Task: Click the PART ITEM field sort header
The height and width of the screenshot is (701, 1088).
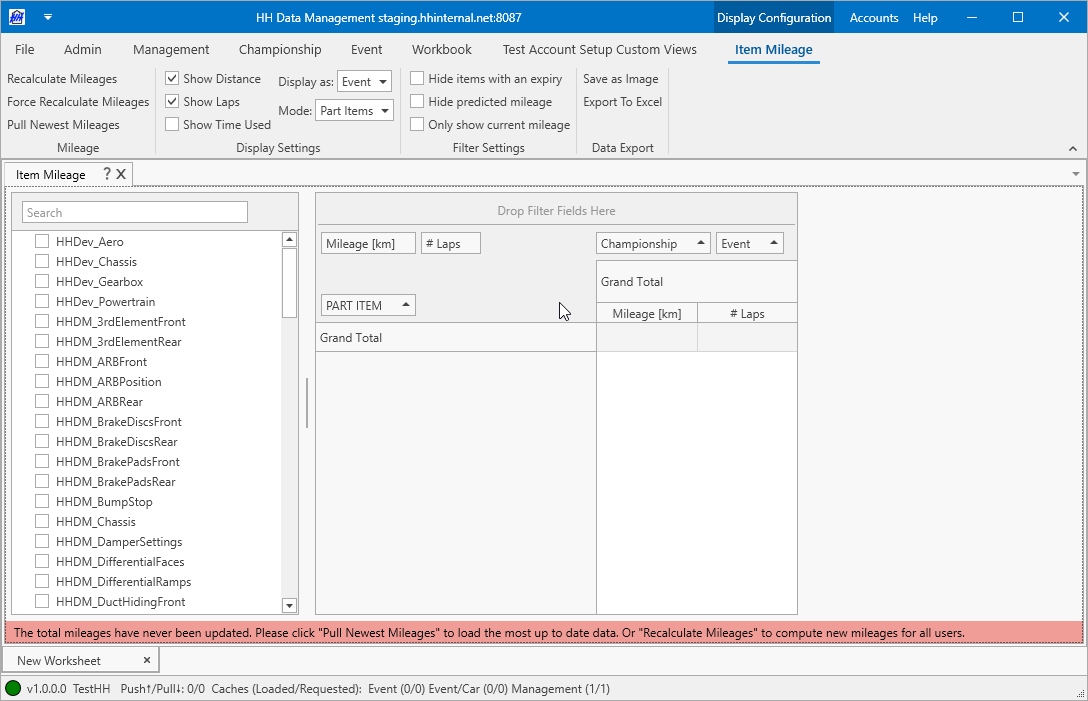Action: [368, 305]
